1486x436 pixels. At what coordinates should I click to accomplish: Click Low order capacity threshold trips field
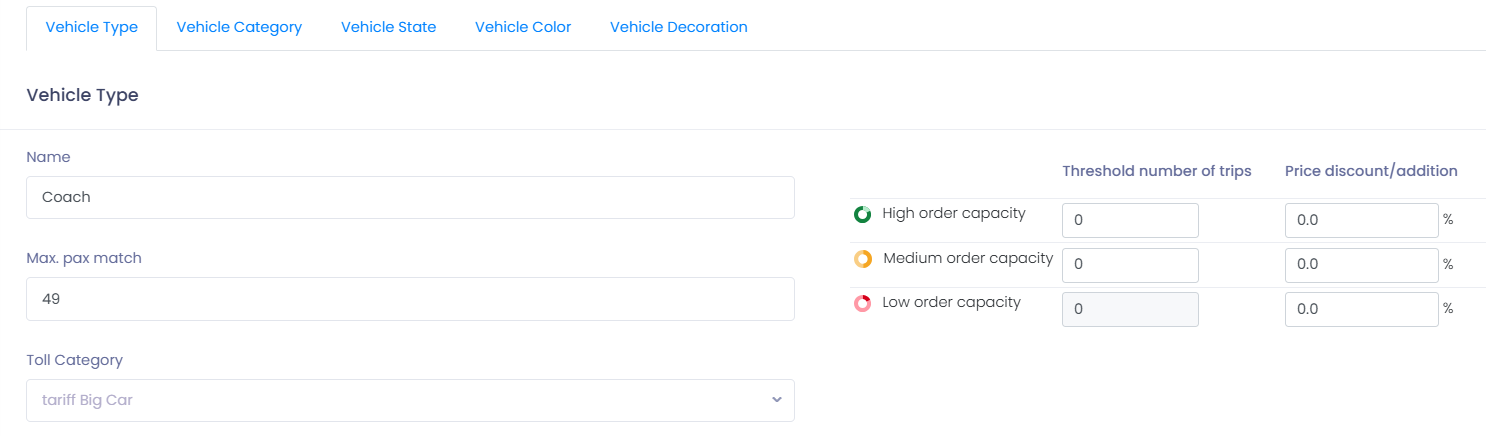1130,309
